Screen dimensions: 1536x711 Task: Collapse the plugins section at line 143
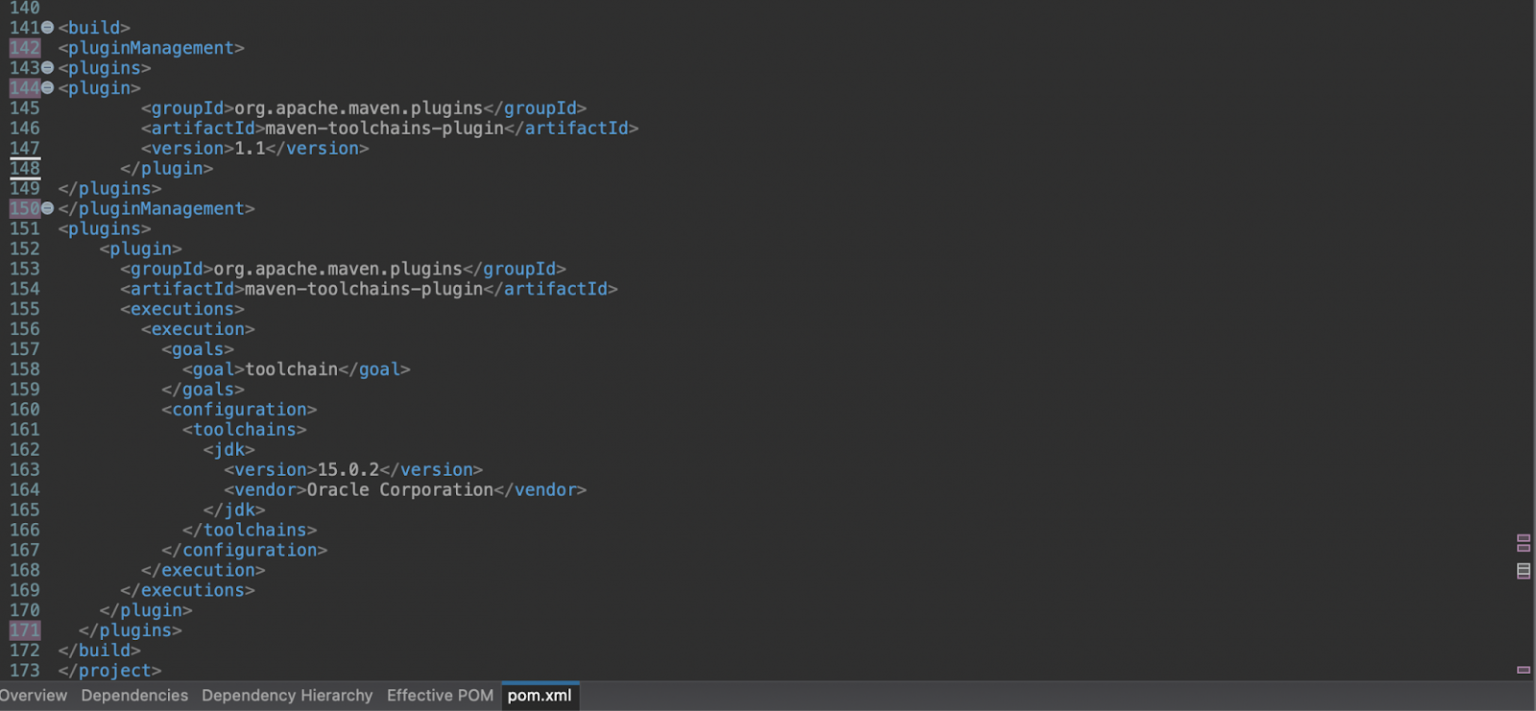tap(46, 68)
